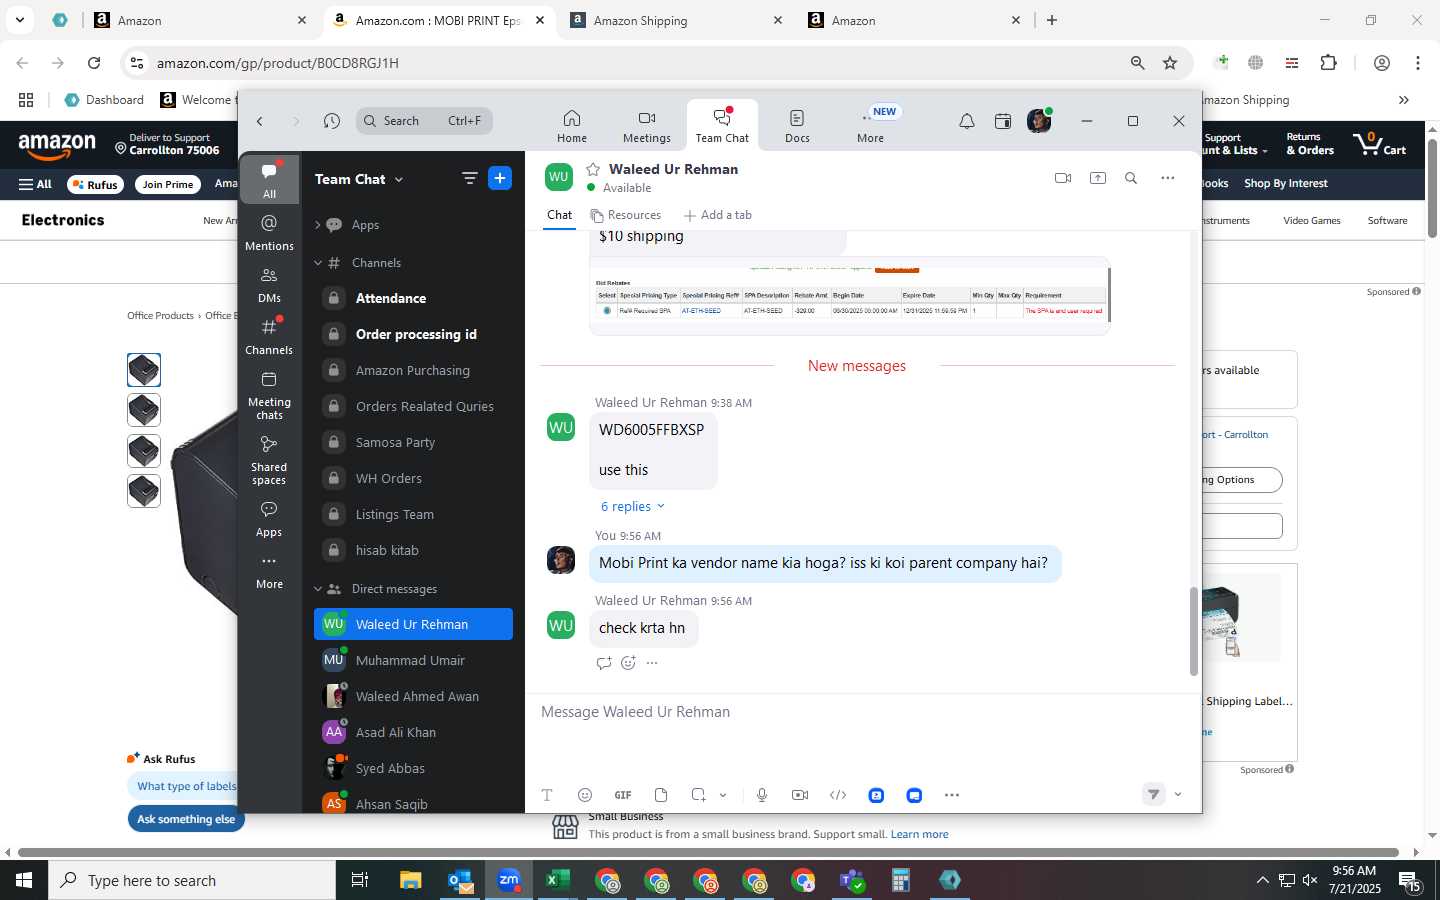
Task: Open the shared pricing table image
Action: pyautogui.click(x=849, y=294)
